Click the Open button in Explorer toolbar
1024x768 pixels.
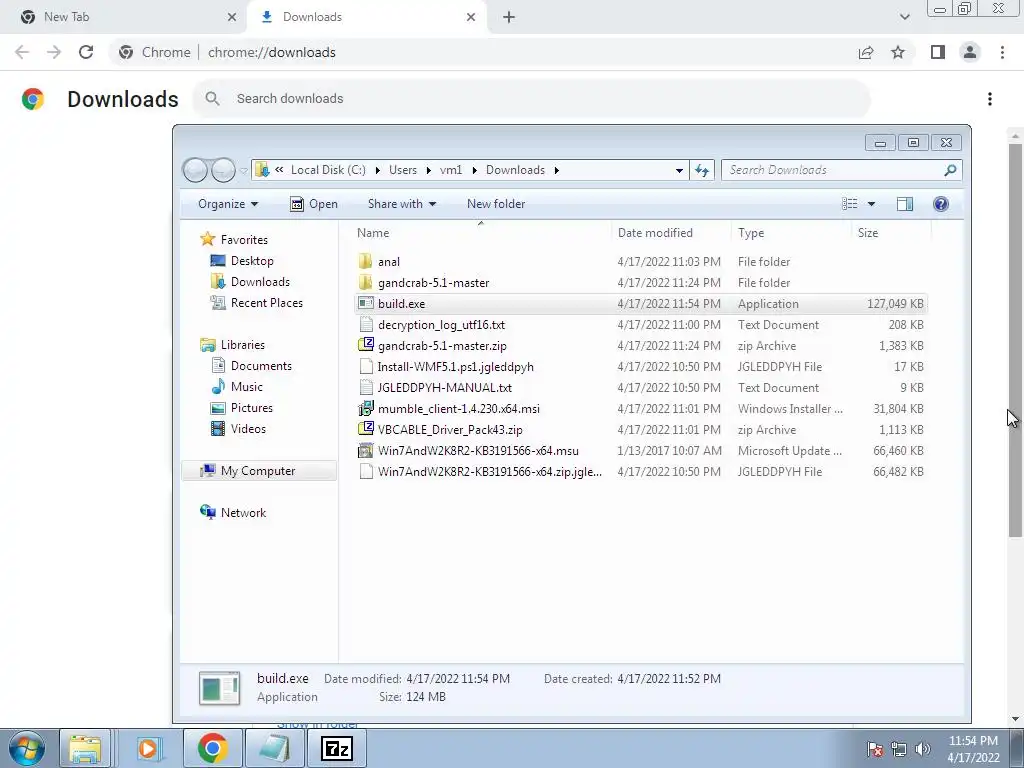(x=314, y=204)
